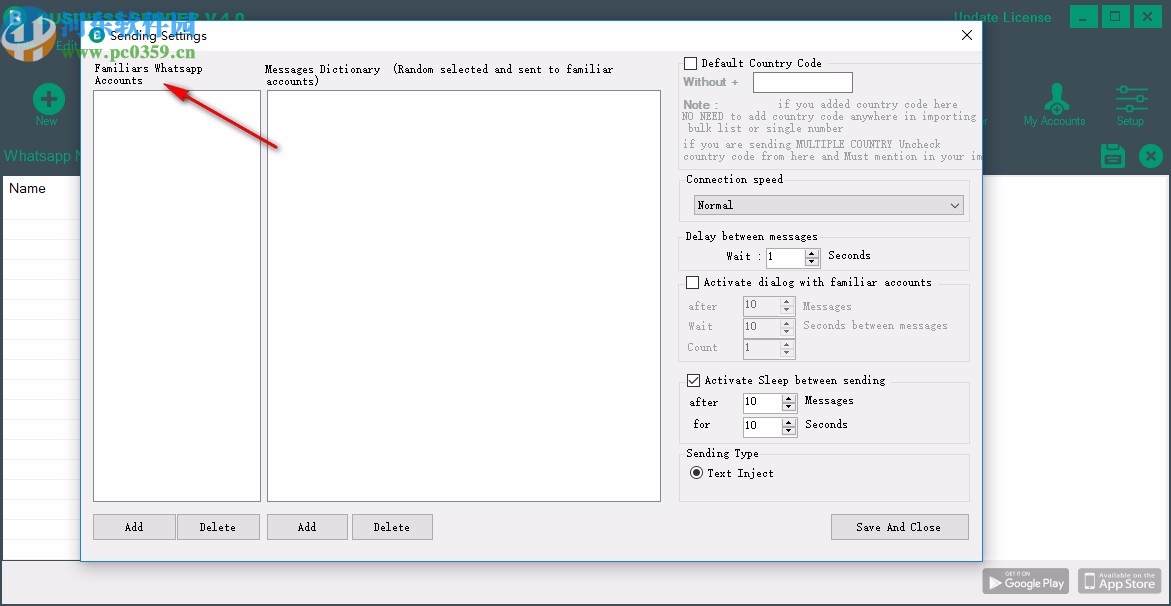Screen dimensions: 1171x606
Task: Increase Sleep after Messages value
Action: pyautogui.click(x=789, y=398)
